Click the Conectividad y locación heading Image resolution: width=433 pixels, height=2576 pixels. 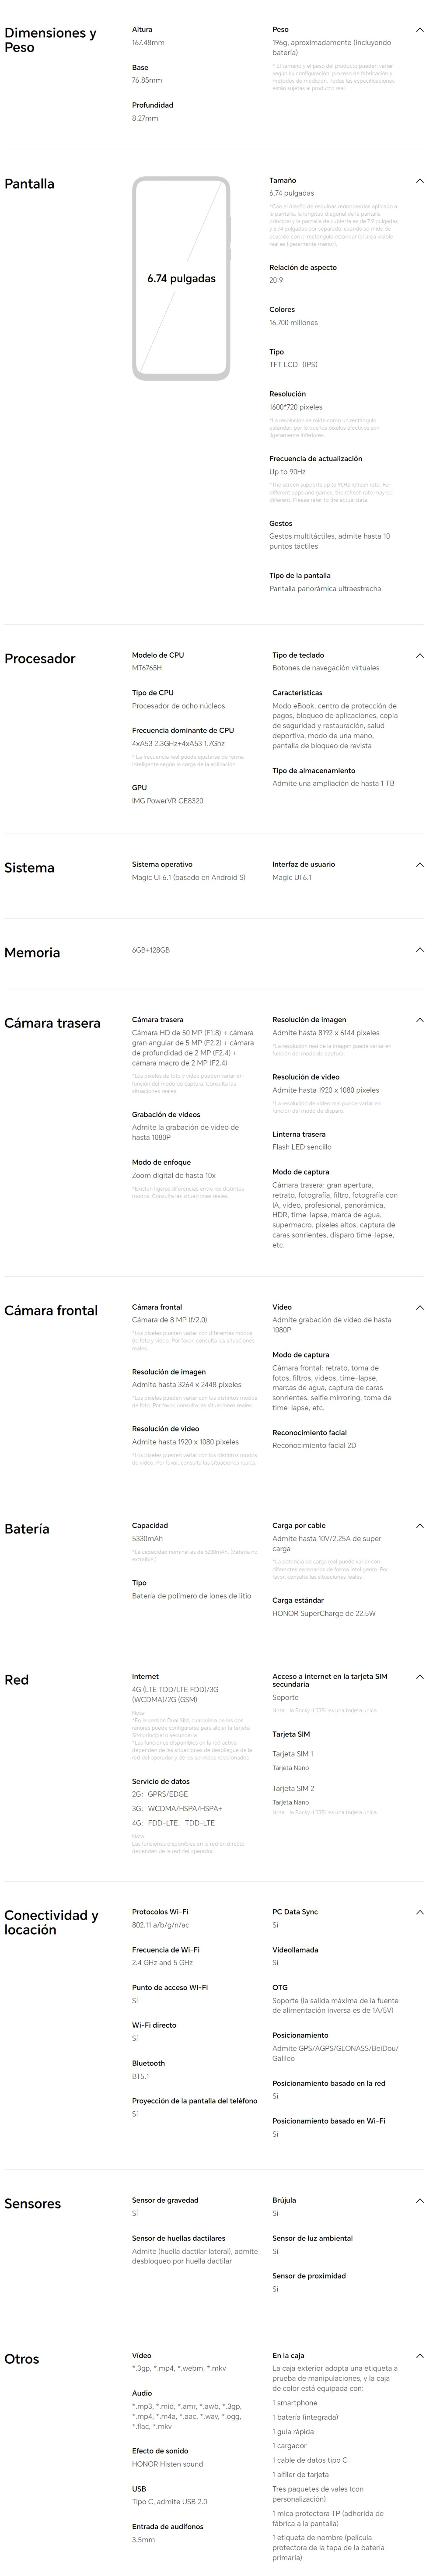51,1922
